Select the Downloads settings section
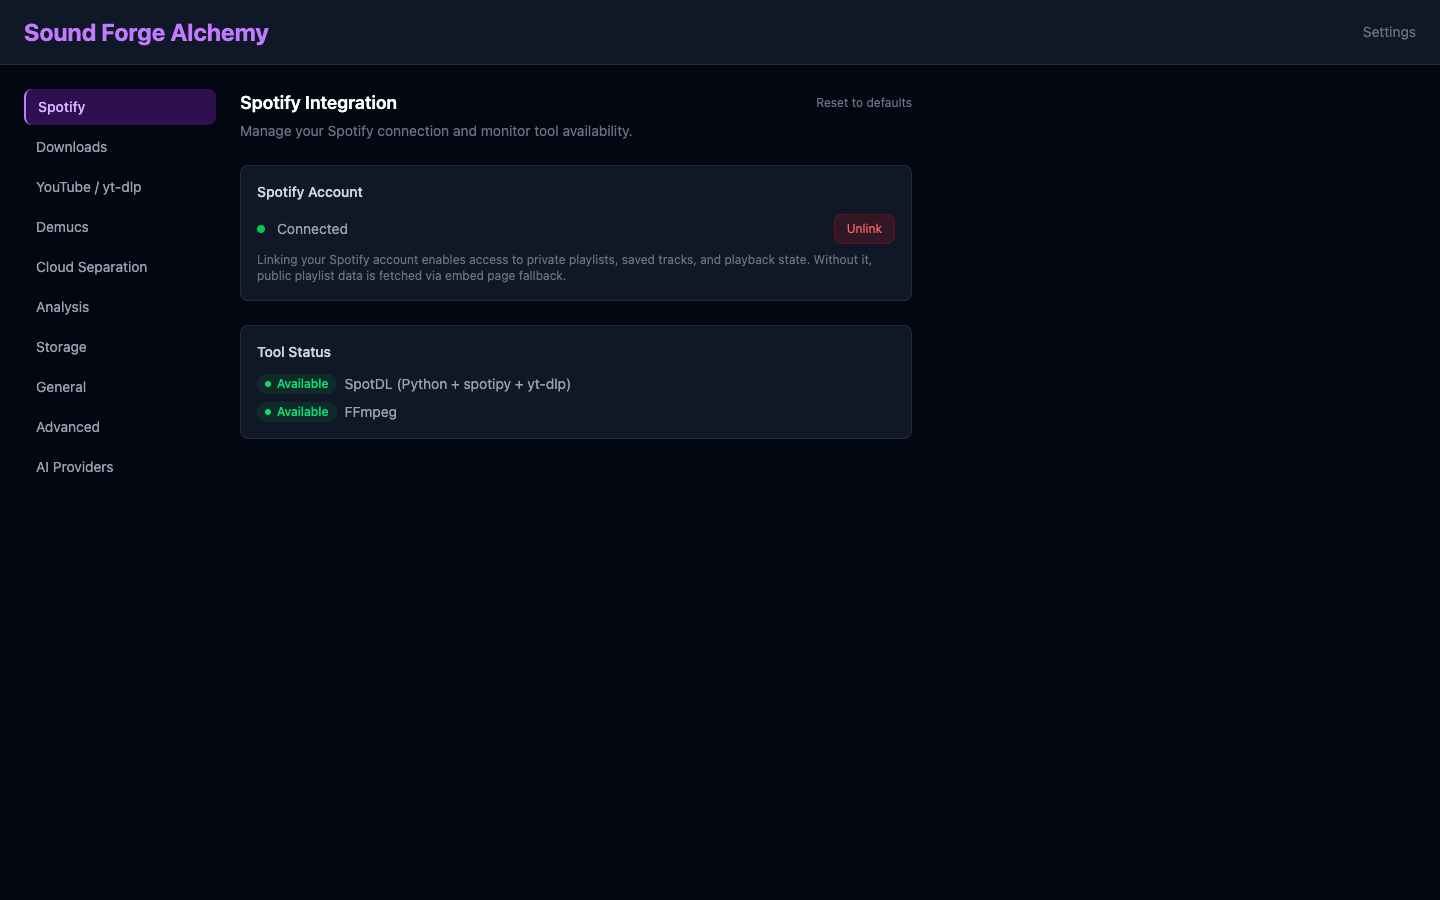1440x900 pixels. 71,147
